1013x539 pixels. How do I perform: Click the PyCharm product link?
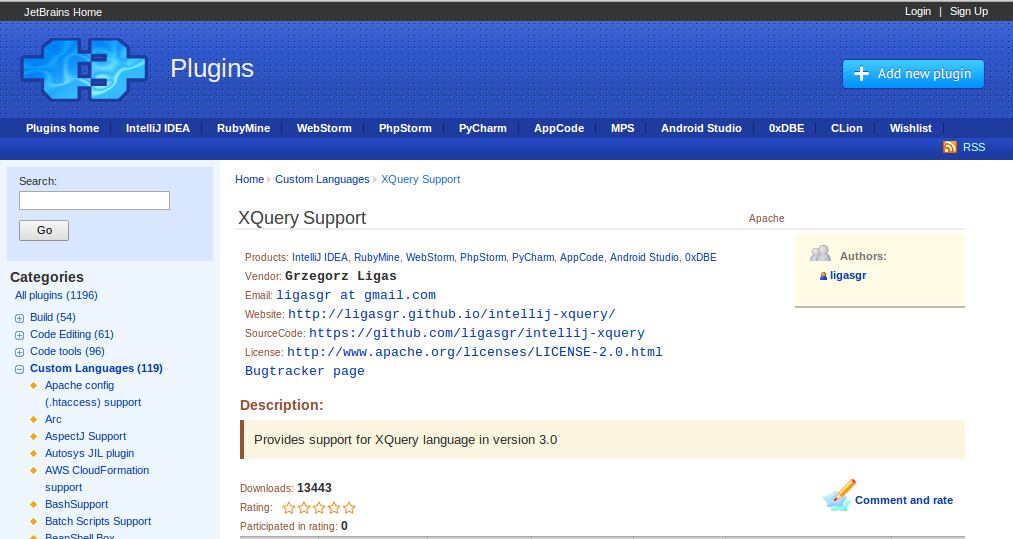(533, 257)
